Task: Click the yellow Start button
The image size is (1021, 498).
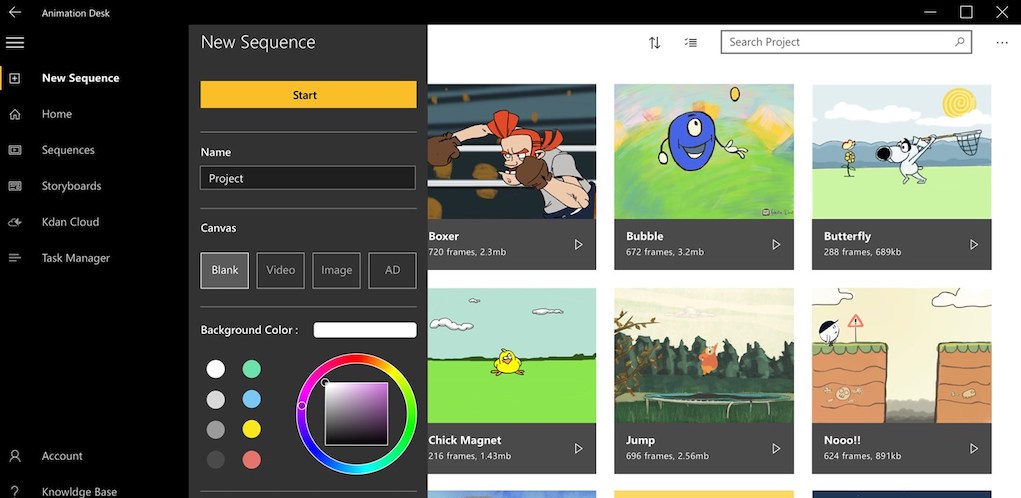Action: [309, 95]
